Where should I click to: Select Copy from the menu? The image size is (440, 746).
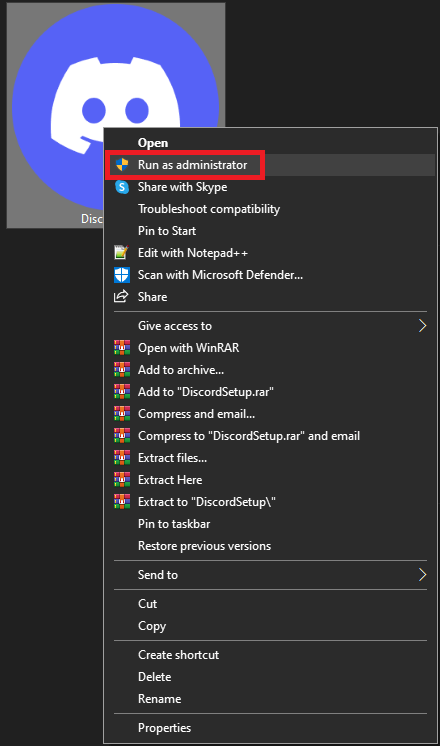(x=270, y=626)
